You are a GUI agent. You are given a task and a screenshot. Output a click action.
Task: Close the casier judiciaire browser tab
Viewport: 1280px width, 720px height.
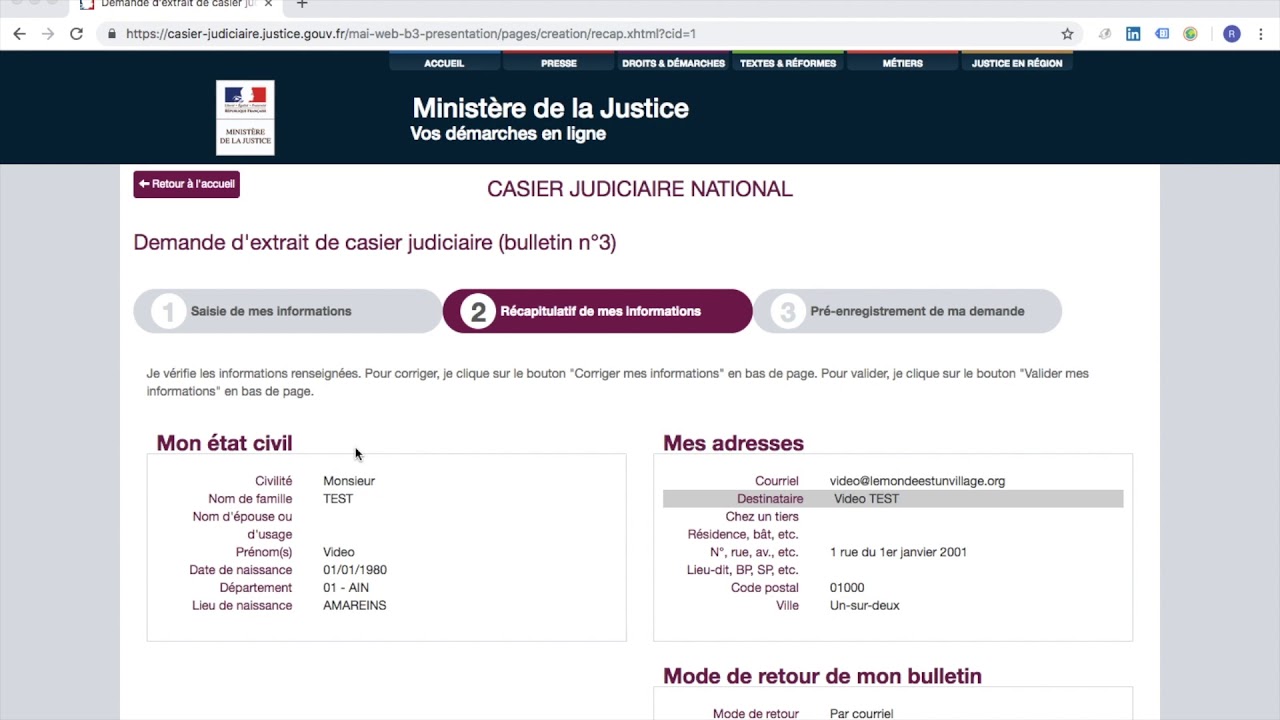[x=268, y=5]
